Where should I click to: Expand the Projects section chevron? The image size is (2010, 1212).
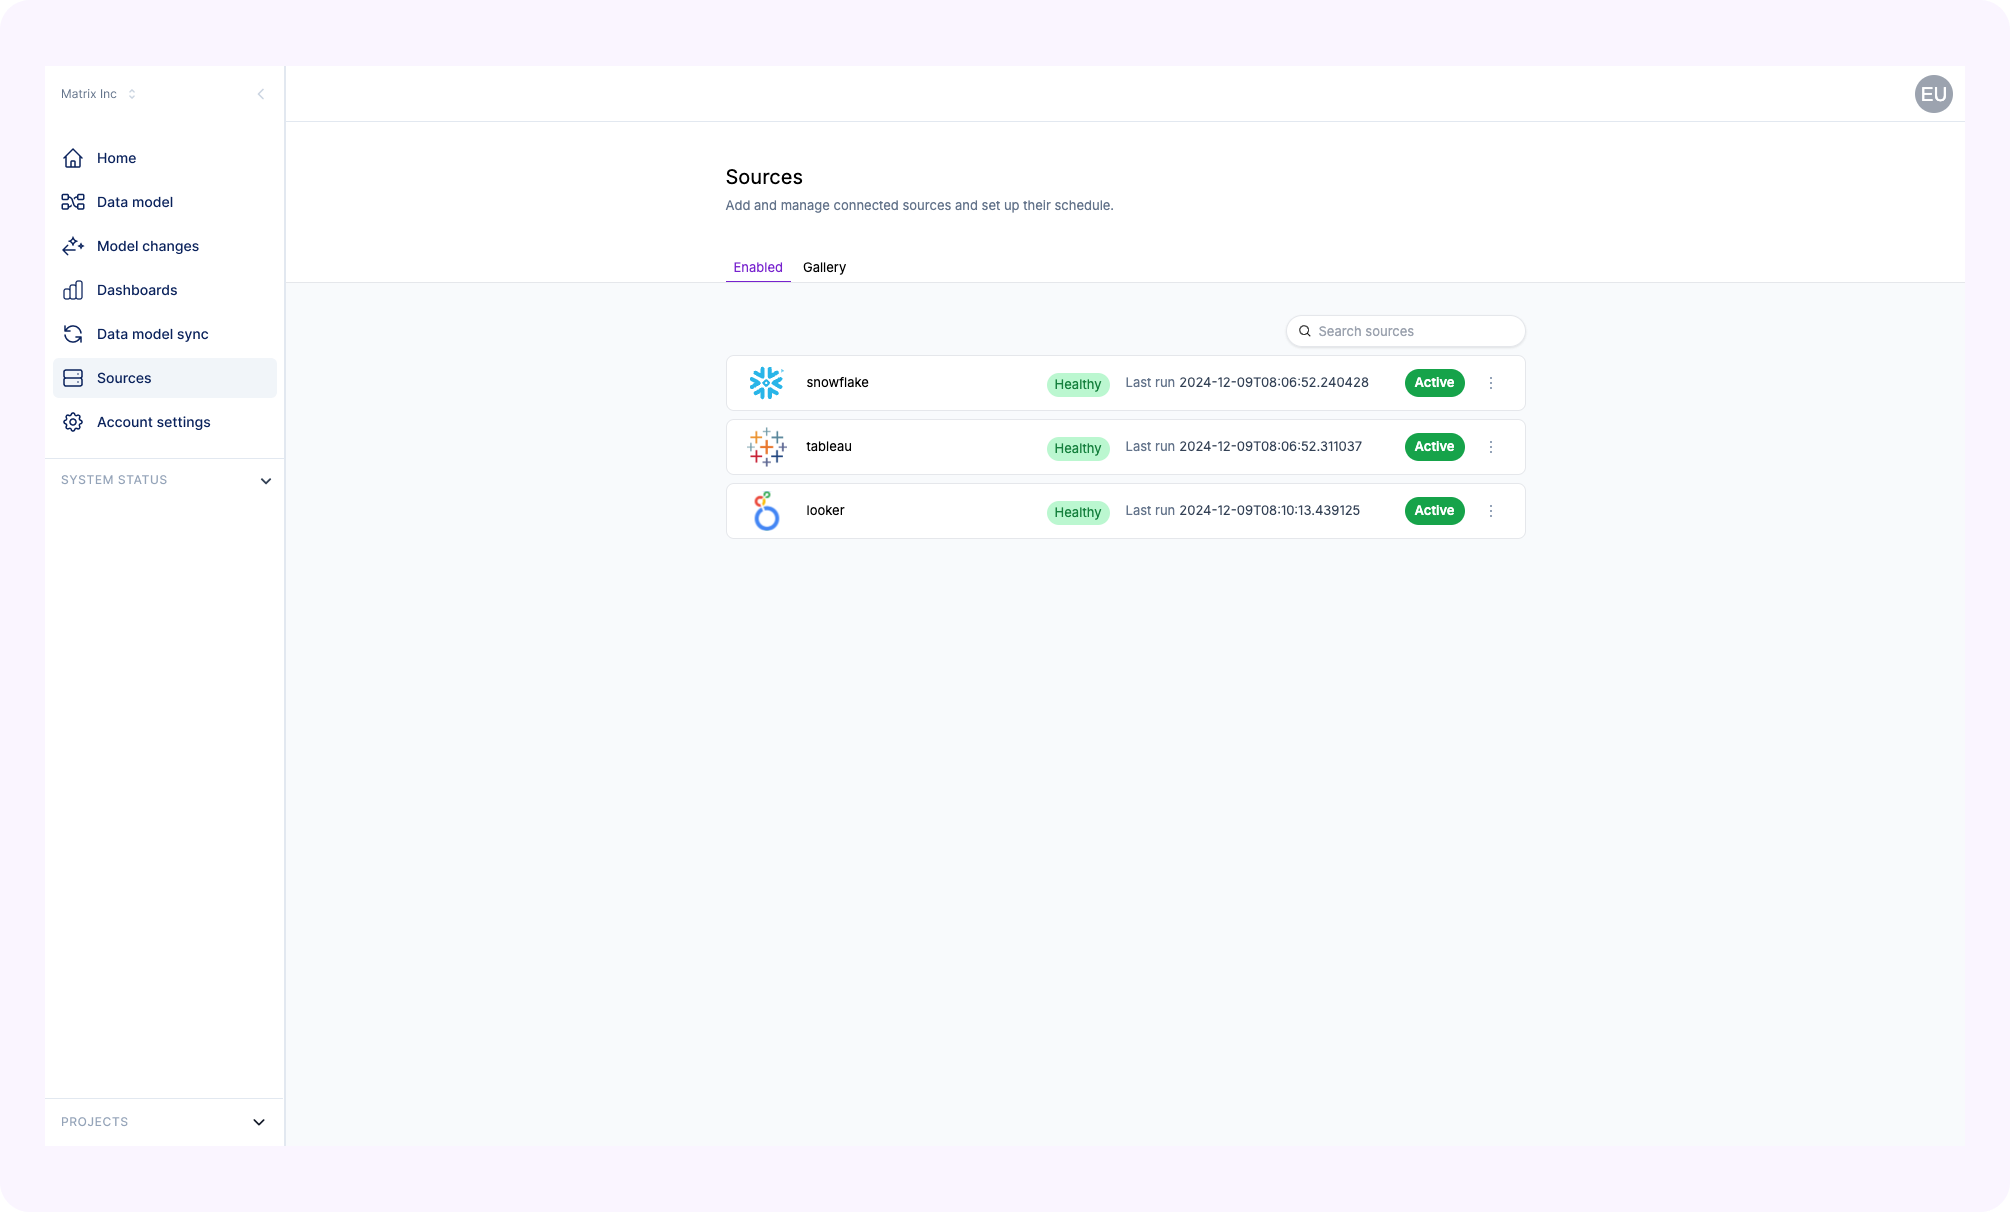click(x=259, y=1122)
